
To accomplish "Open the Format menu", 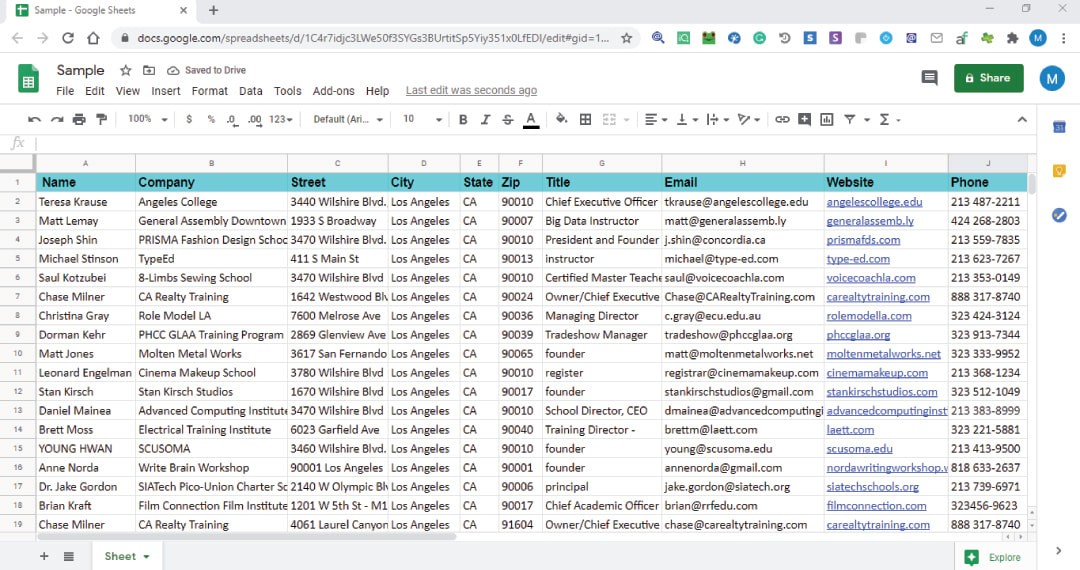I will [209, 91].
